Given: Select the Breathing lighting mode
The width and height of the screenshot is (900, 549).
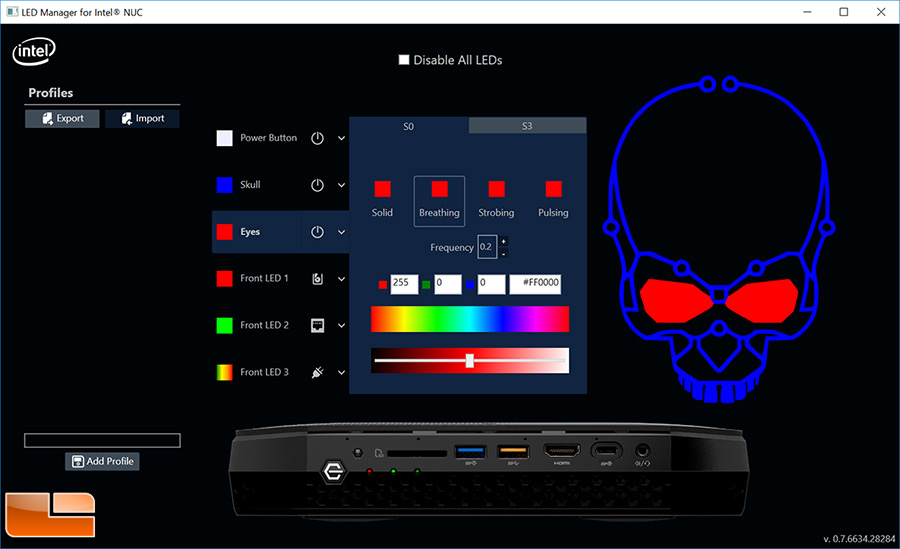Looking at the screenshot, I should (439, 201).
